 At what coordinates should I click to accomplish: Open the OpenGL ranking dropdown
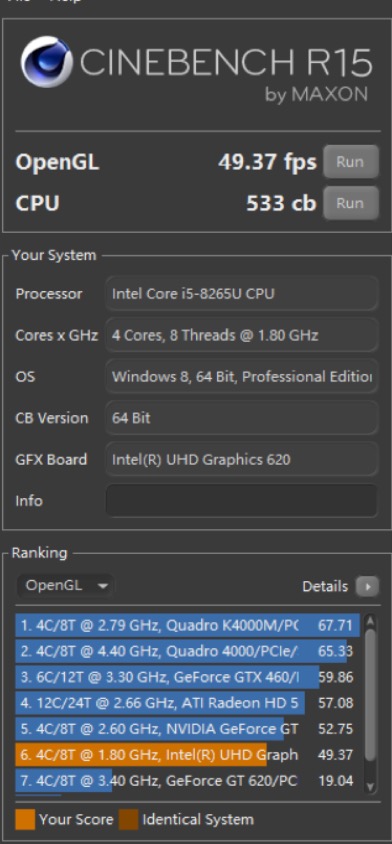[x=66, y=586]
